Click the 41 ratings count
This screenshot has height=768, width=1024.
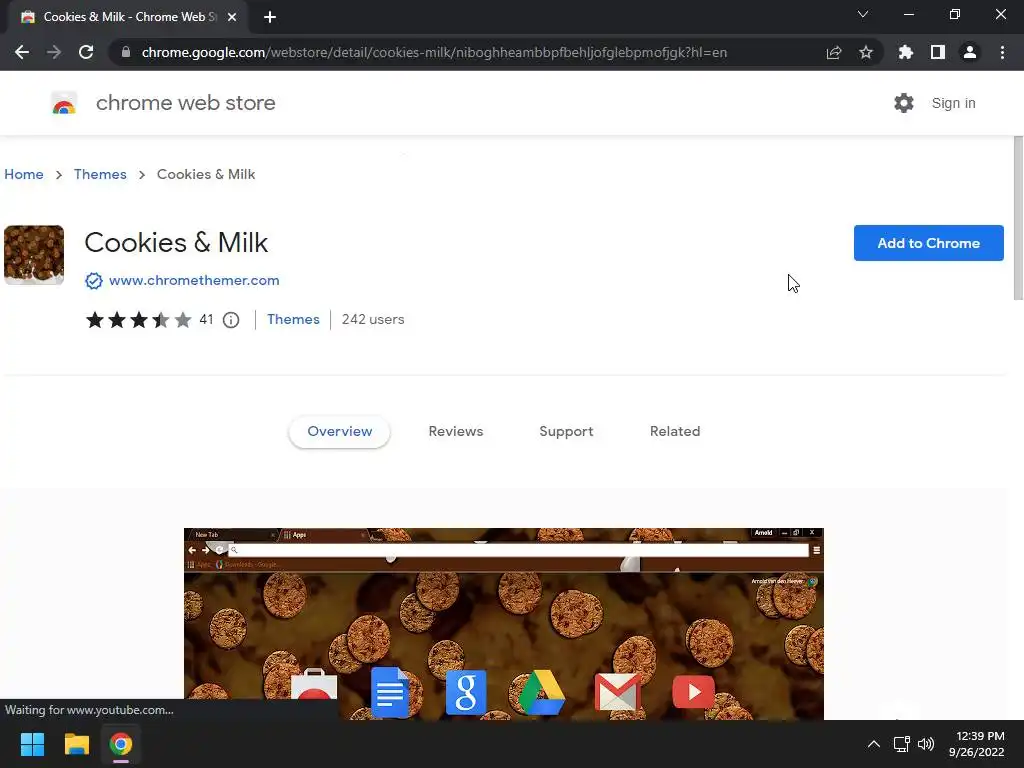(x=206, y=319)
